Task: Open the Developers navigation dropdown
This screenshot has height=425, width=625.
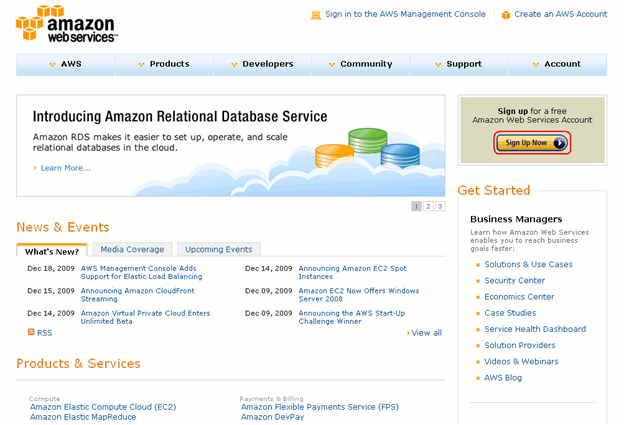Action: pos(263,64)
